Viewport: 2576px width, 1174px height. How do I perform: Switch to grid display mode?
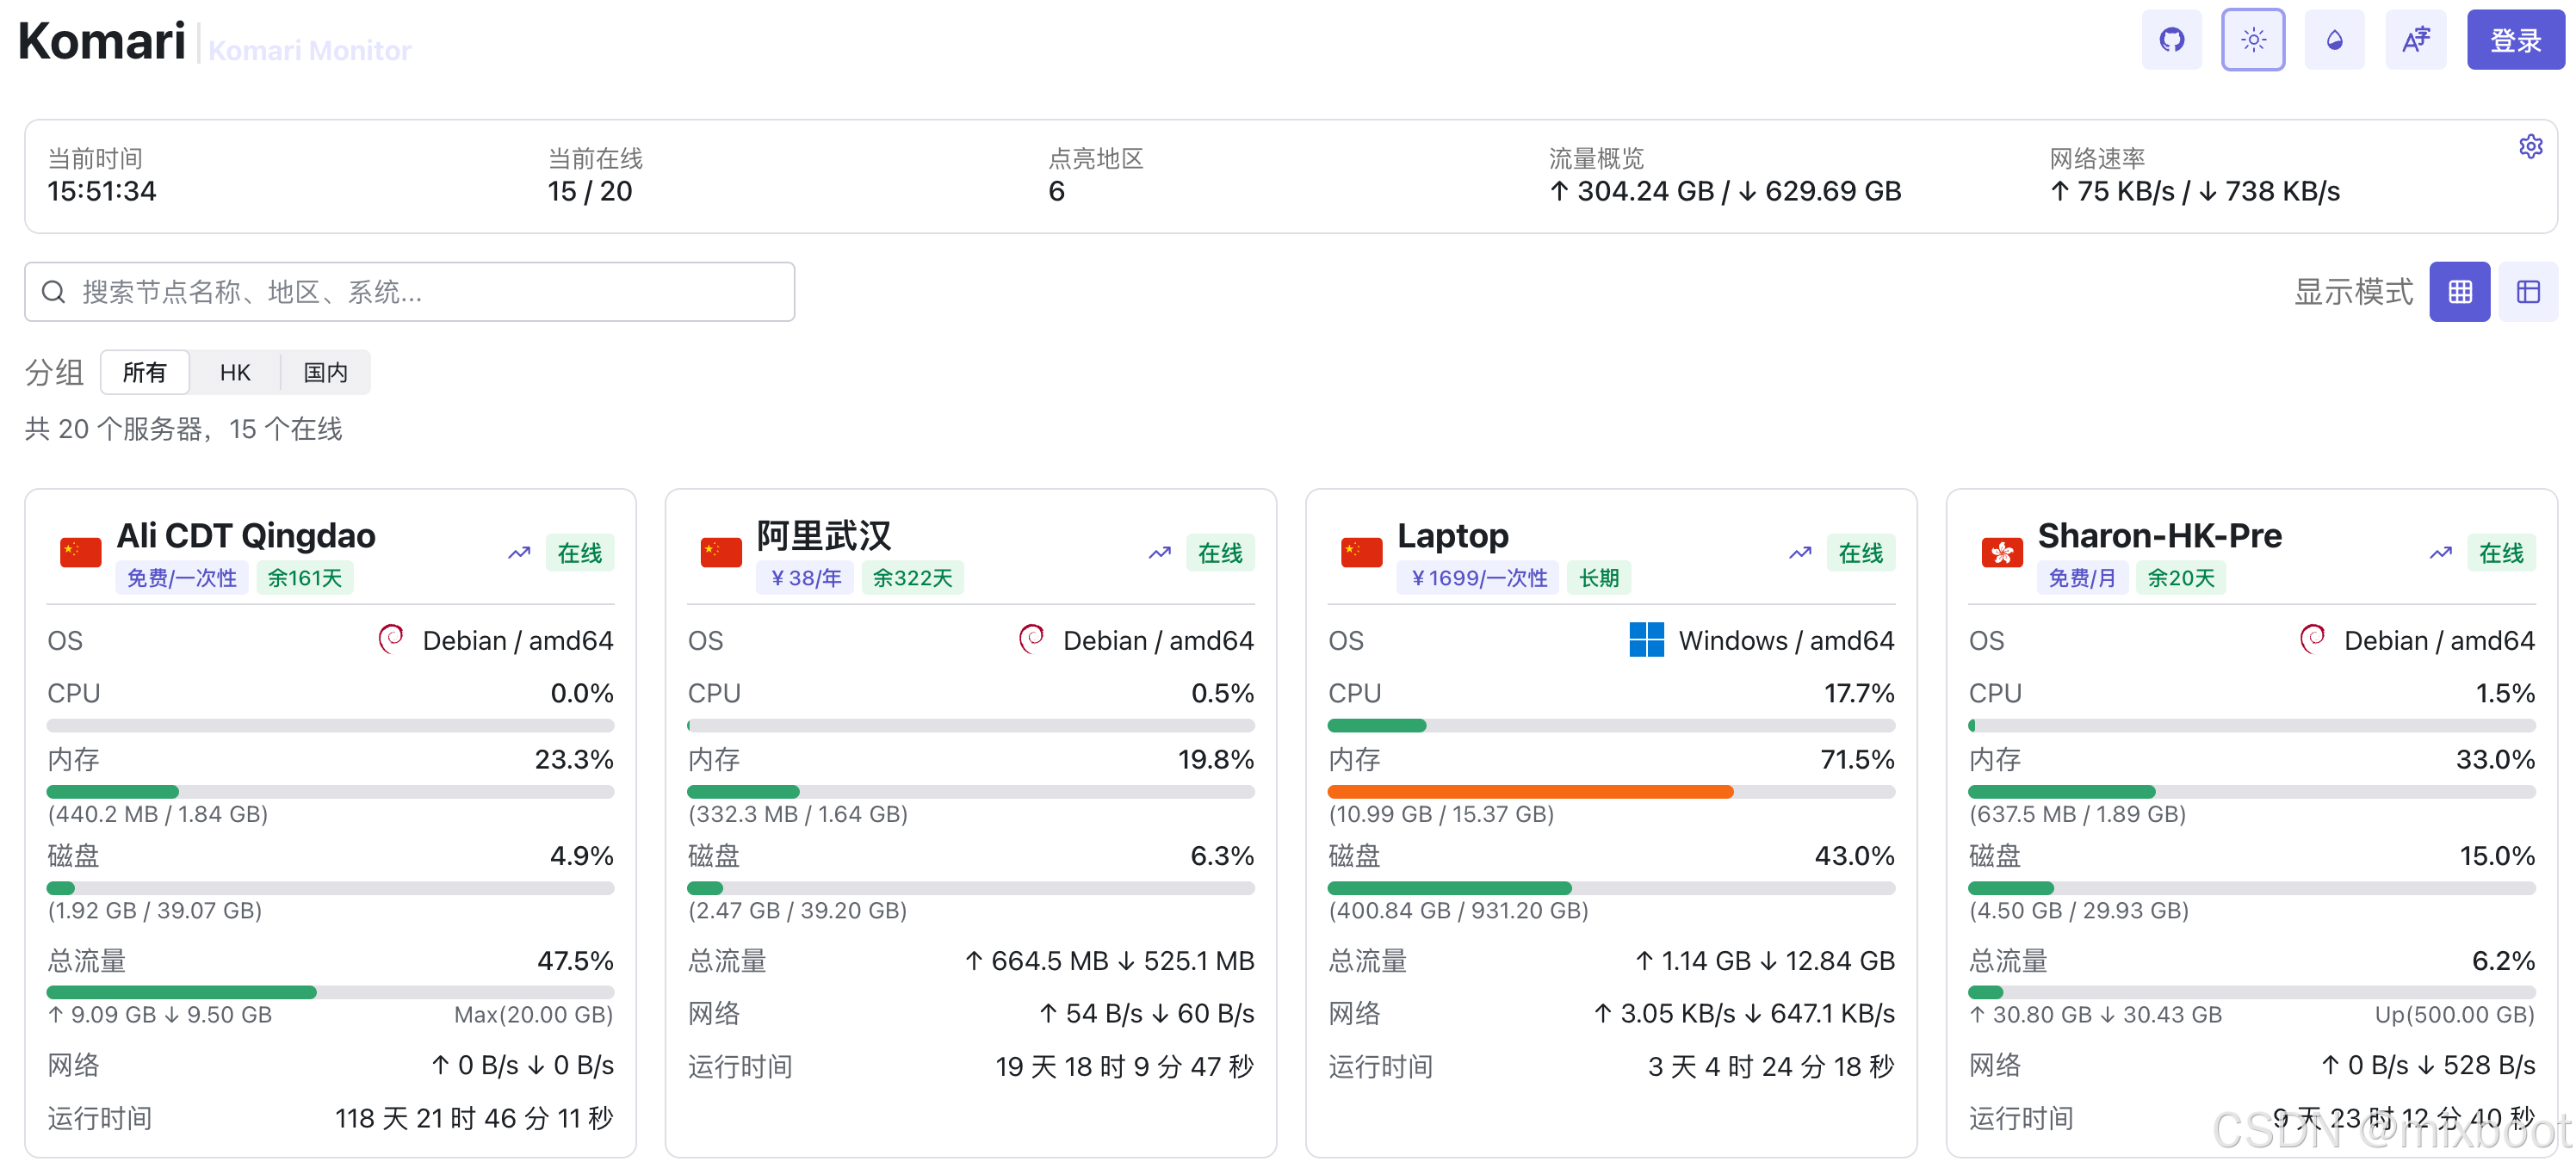click(2459, 292)
